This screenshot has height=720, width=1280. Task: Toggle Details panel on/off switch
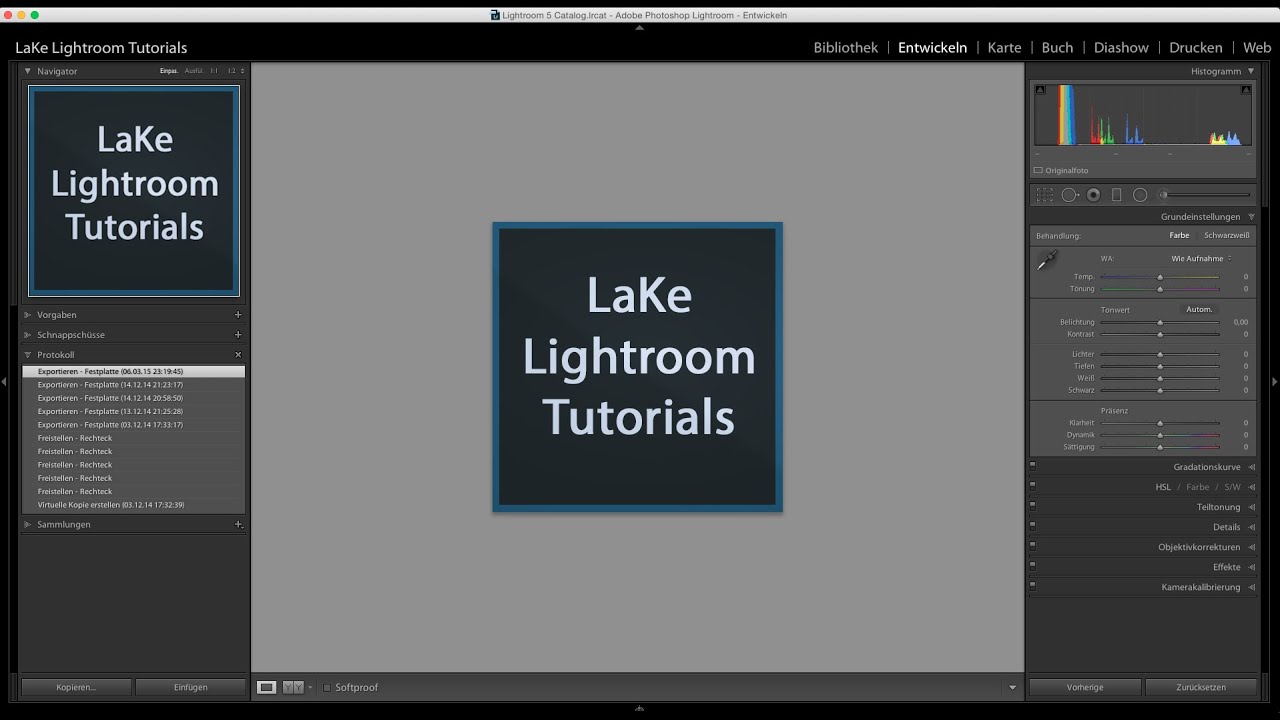click(1033, 525)
